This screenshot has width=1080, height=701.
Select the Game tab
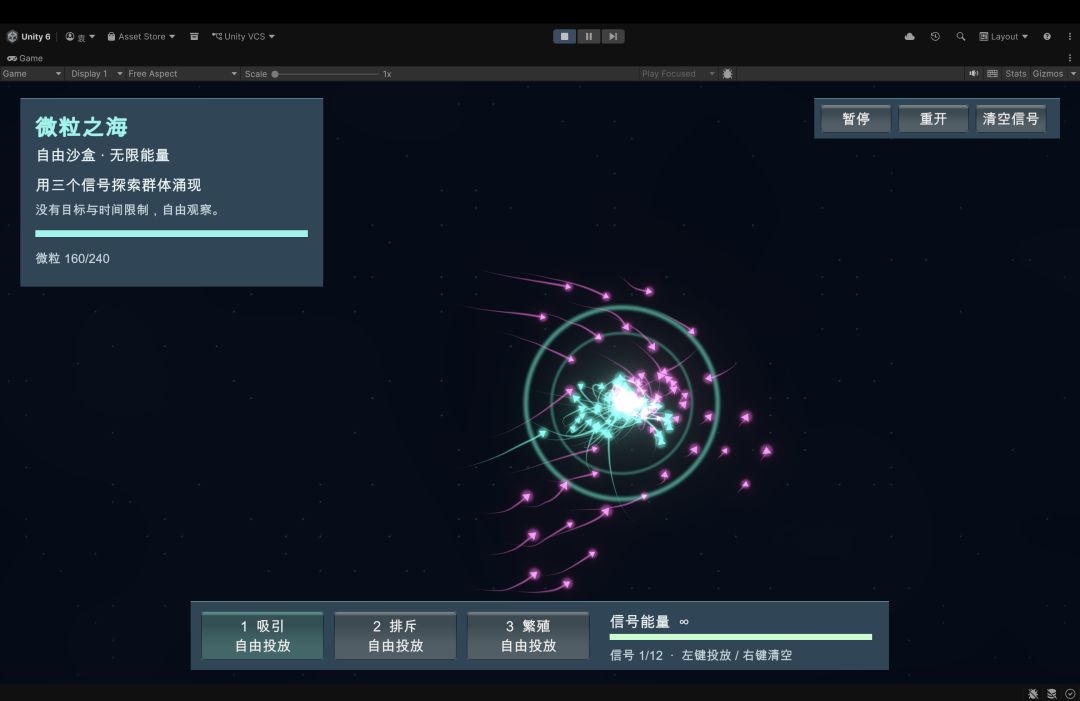coord(25,58)
